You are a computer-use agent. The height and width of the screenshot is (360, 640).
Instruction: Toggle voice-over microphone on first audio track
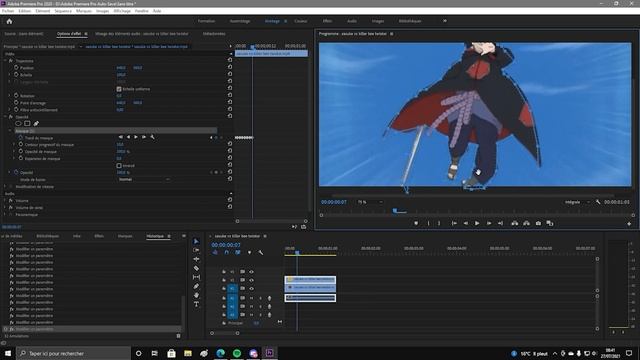coord(269,298)
